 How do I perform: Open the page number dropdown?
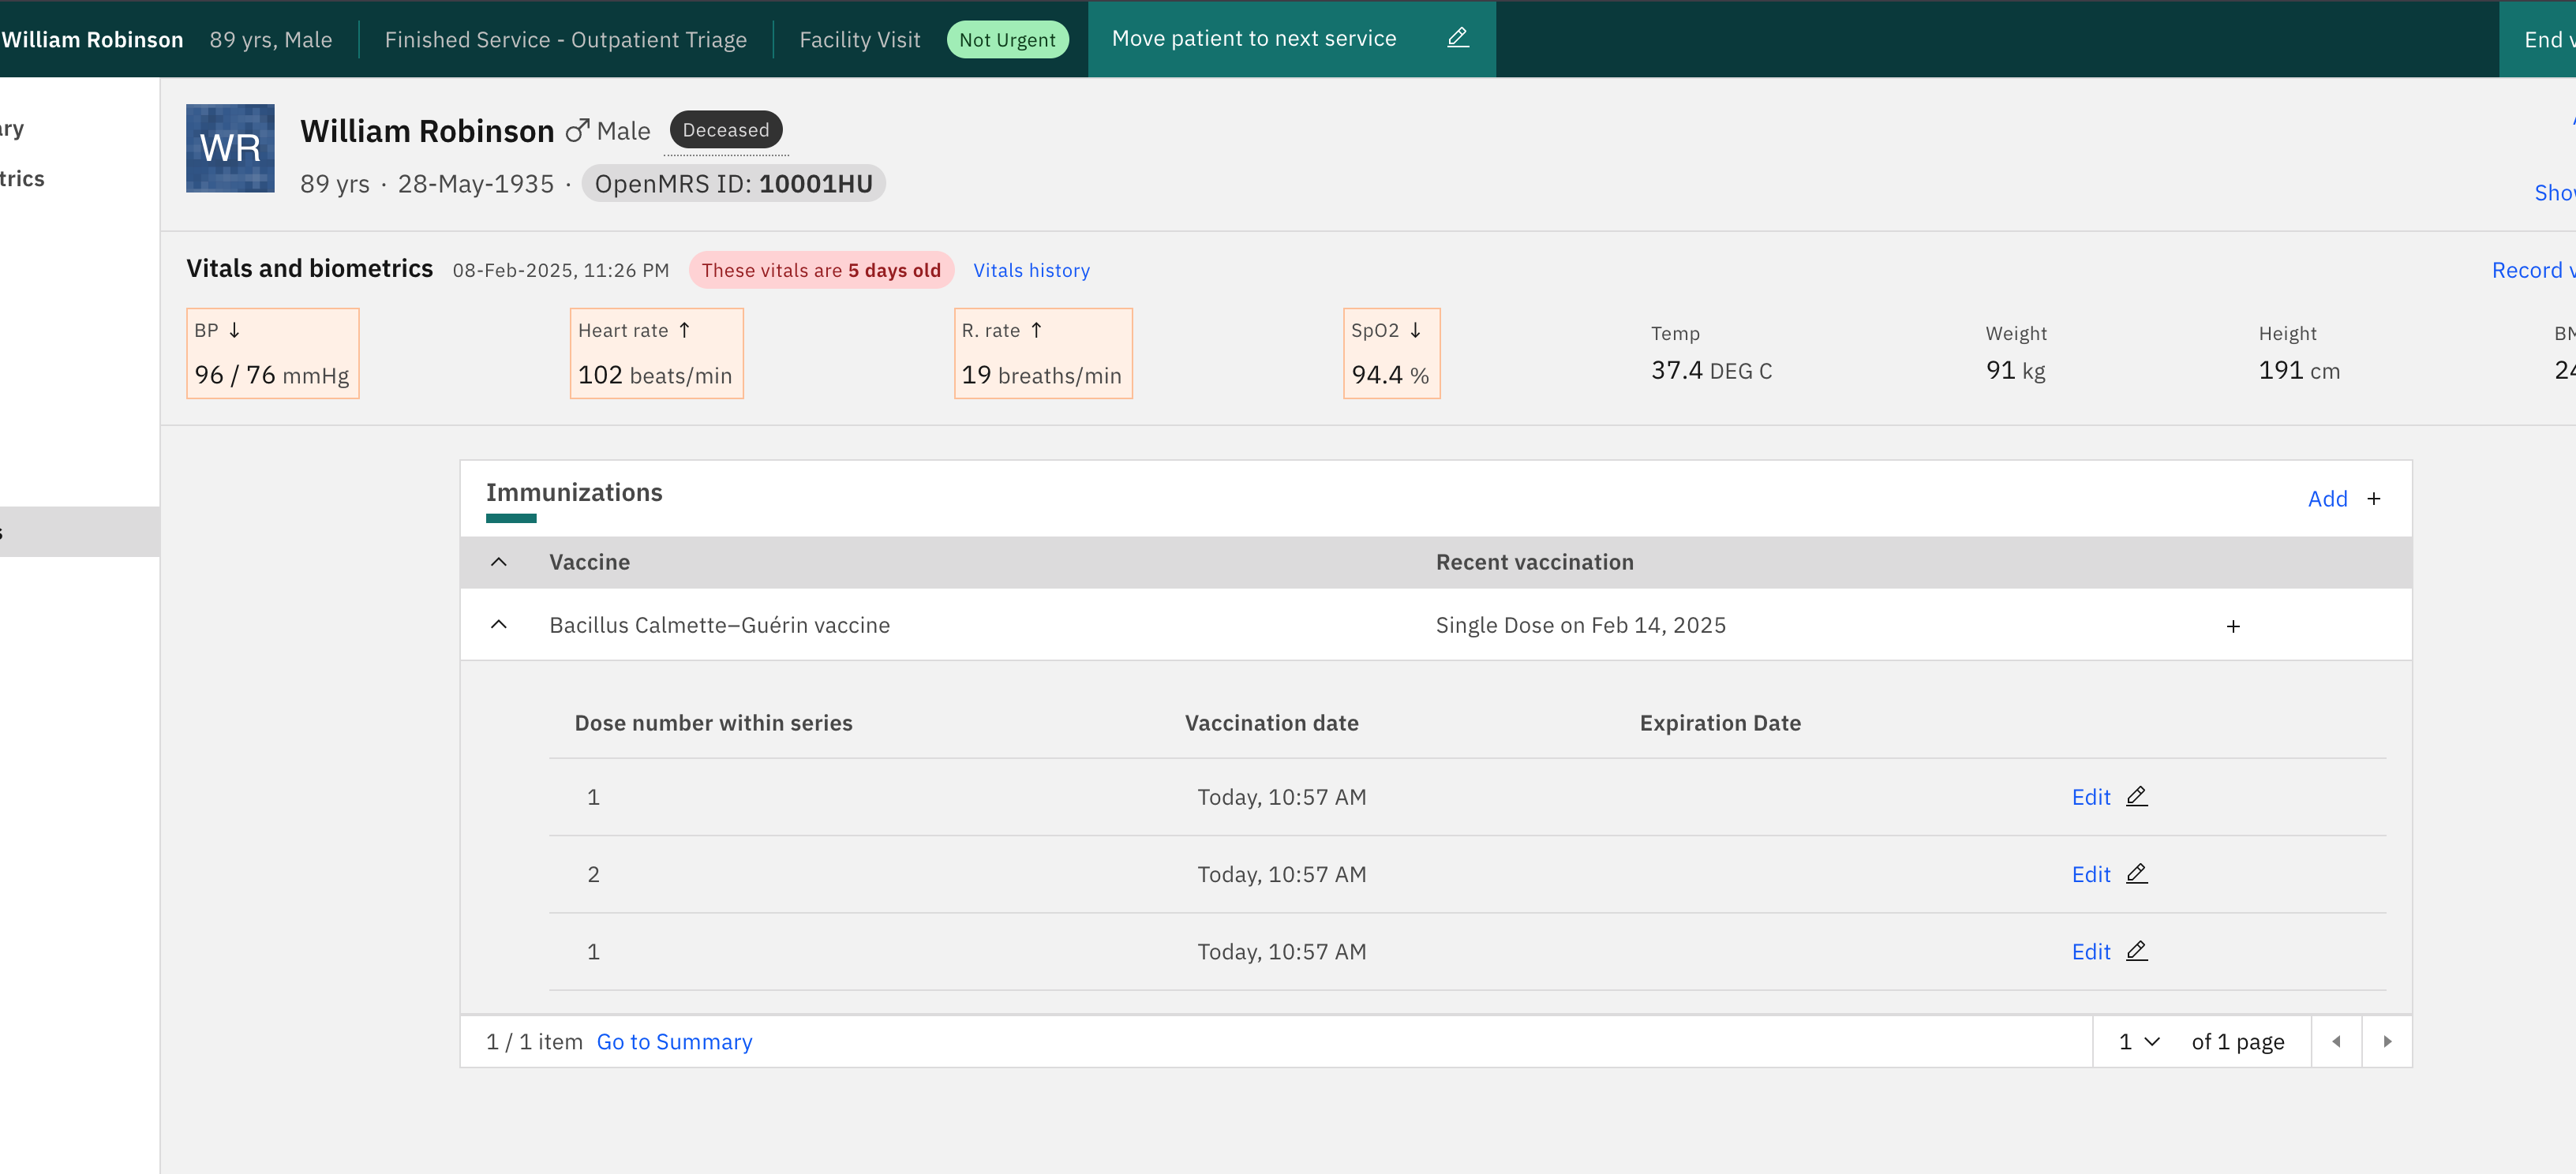click(2139, 1041)
